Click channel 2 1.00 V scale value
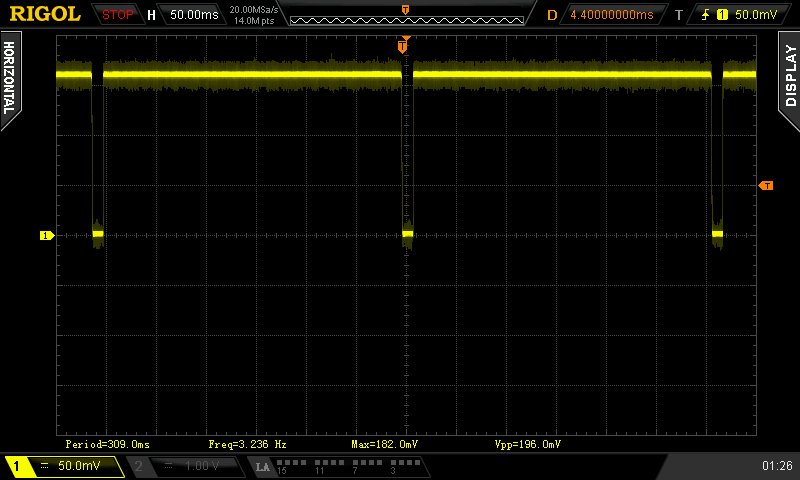Screen dimensions: 800x480 (202, 466)
